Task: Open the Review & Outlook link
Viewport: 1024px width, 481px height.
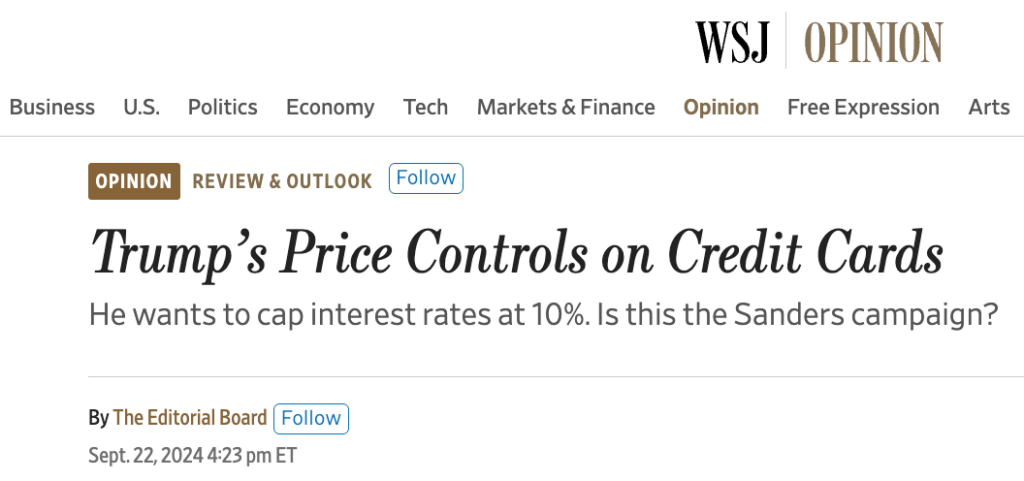Action: pos(282,181)
